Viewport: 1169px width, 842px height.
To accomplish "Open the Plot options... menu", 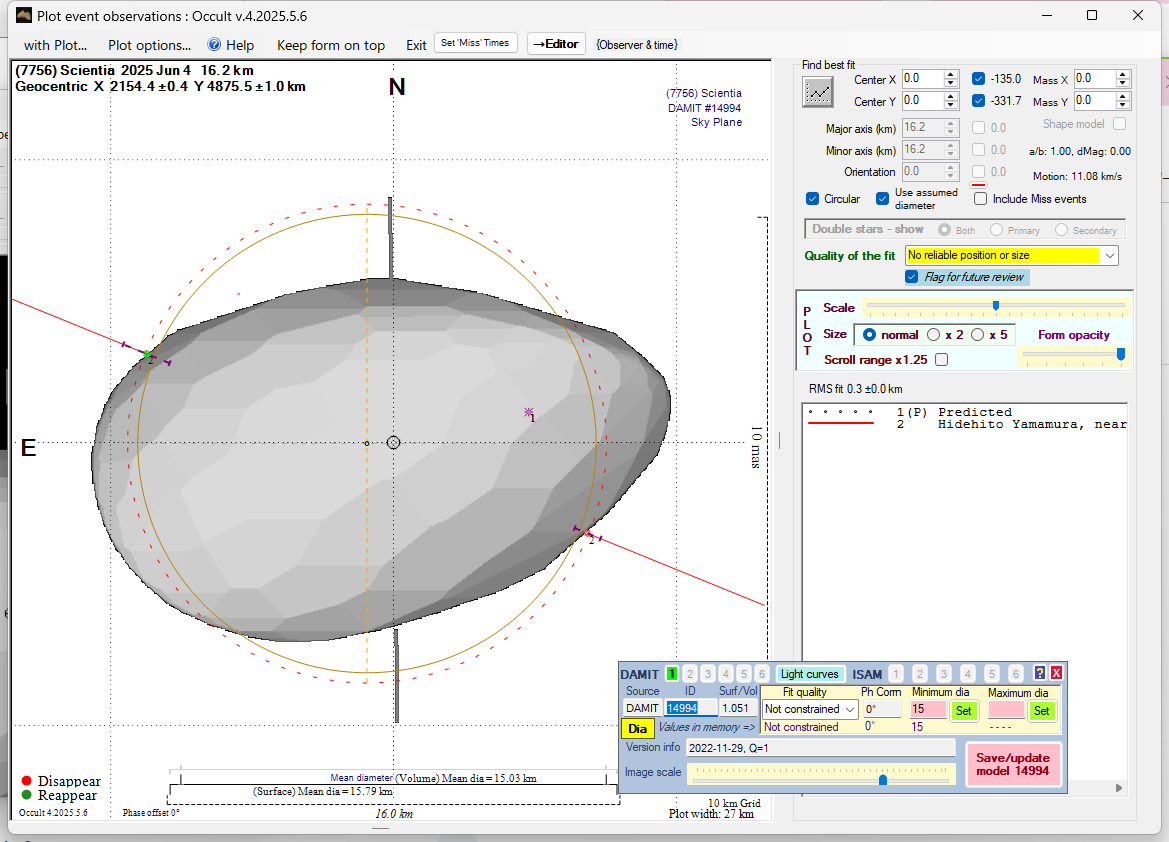I will 149,45.
